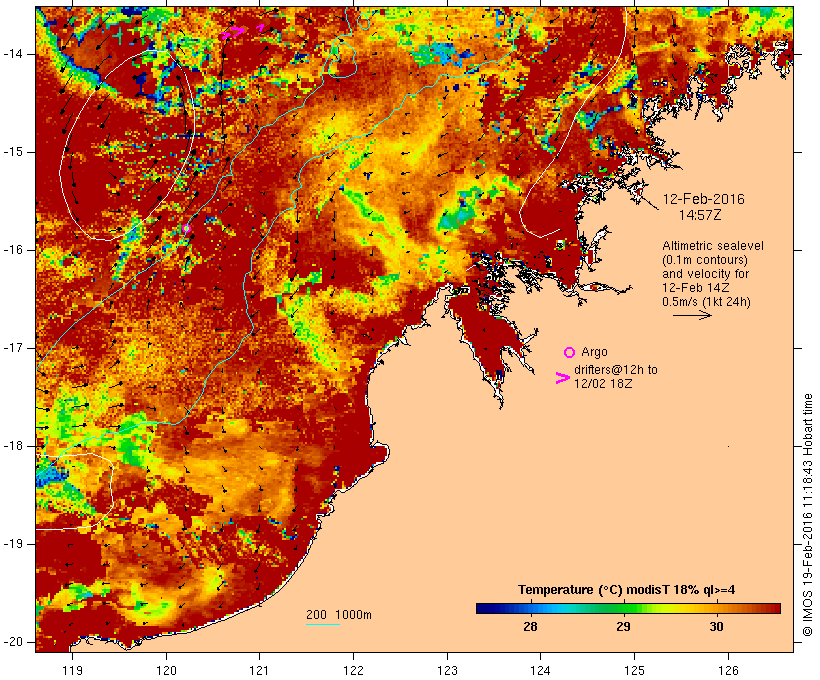Click the '12/02 18Z' legend text
Viewport: 820px width, 680px height.
click(603, 383)
